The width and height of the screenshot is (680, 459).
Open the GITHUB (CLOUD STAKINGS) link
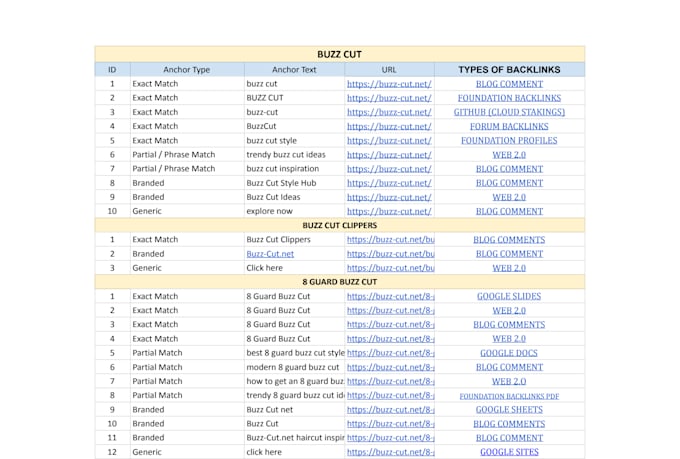pos(509,112)
